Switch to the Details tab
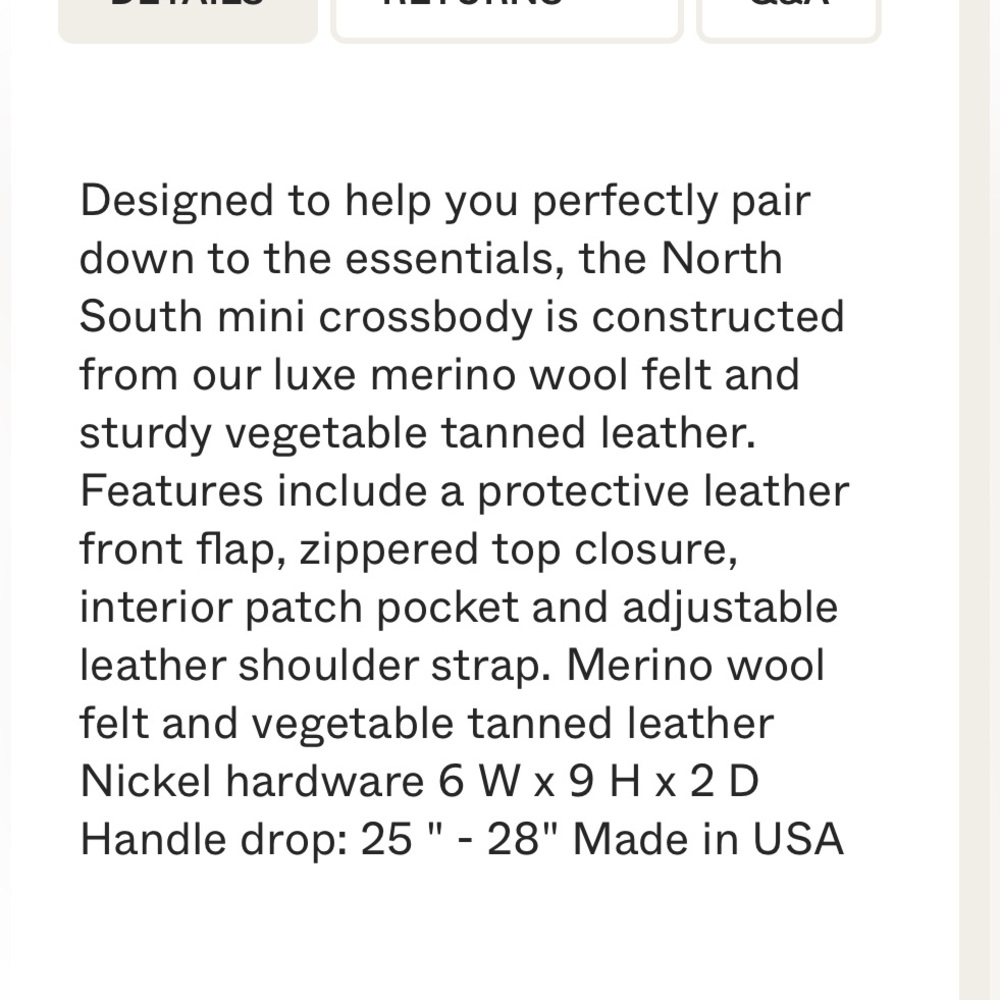1000x1000 pixels. pos(188,17)
